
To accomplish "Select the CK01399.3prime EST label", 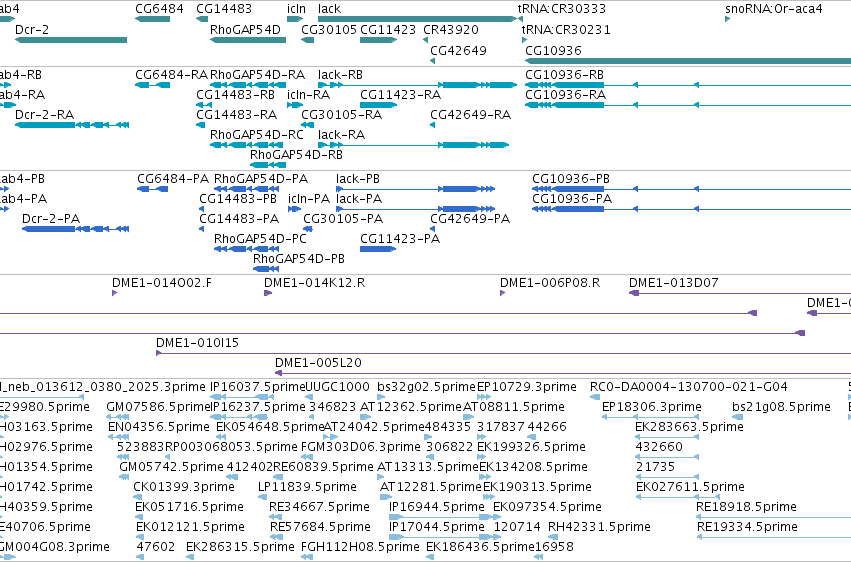I will [184, 488].
